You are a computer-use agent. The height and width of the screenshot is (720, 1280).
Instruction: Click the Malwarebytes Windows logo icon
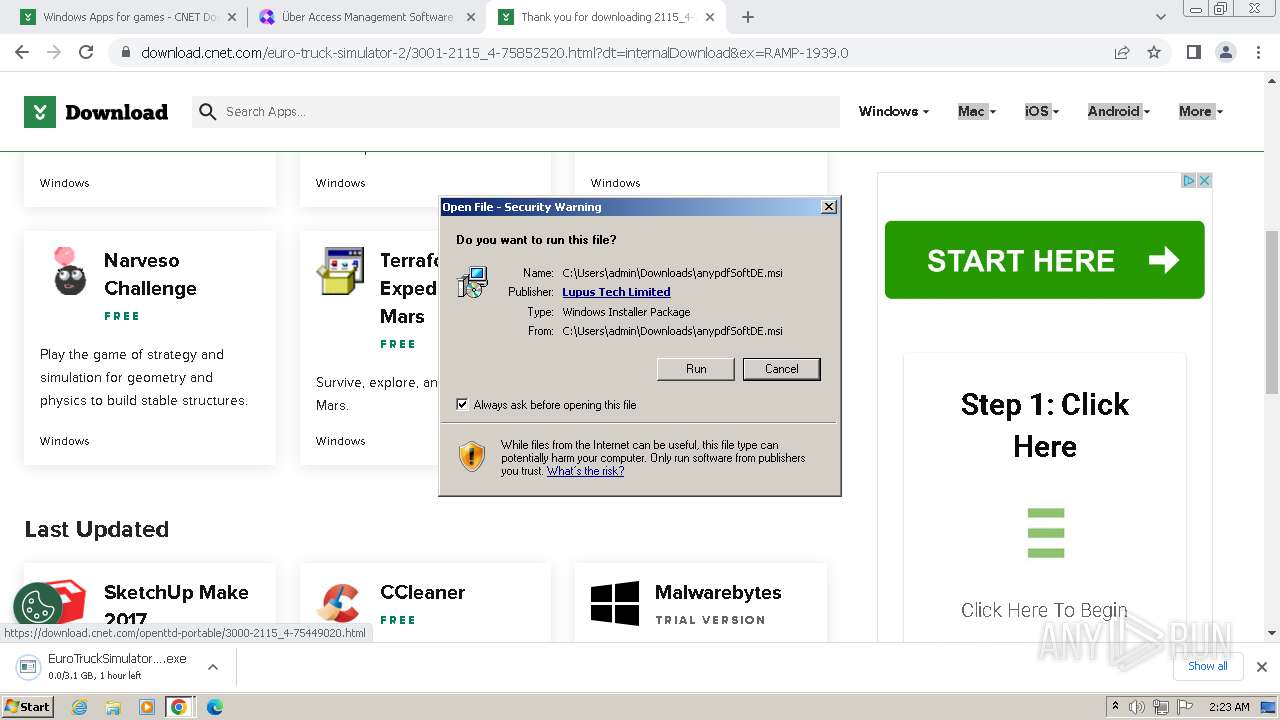pyautogui.click(x=615, y=604)
